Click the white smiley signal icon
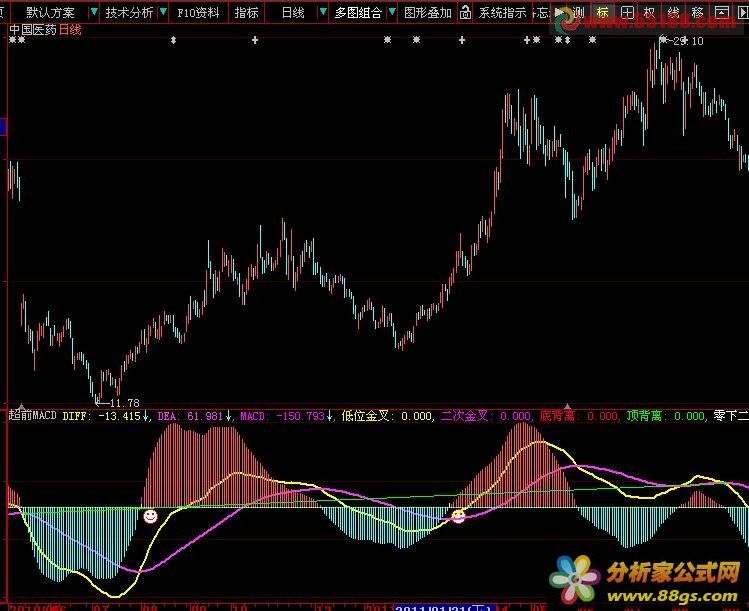The image size is (749, 611). [x=150, y=516]
